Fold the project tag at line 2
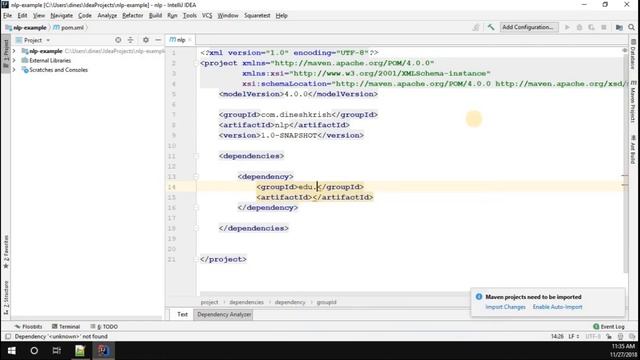The image size is (640, 360). coord(196,63)
